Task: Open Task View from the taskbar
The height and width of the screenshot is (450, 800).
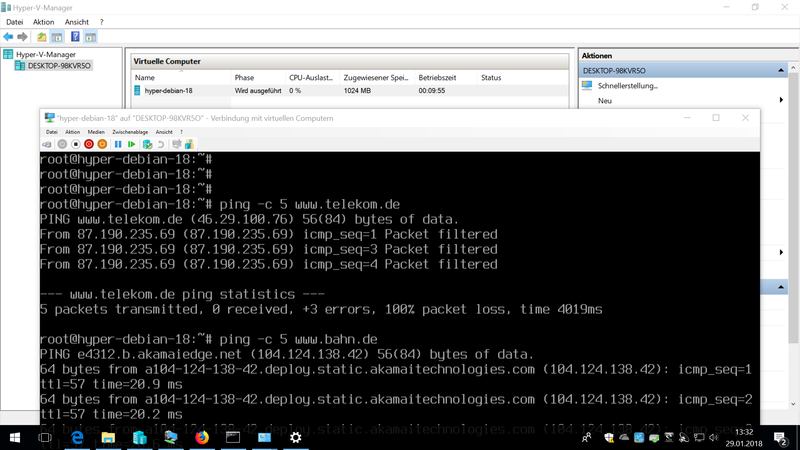Action: (45, 438)
